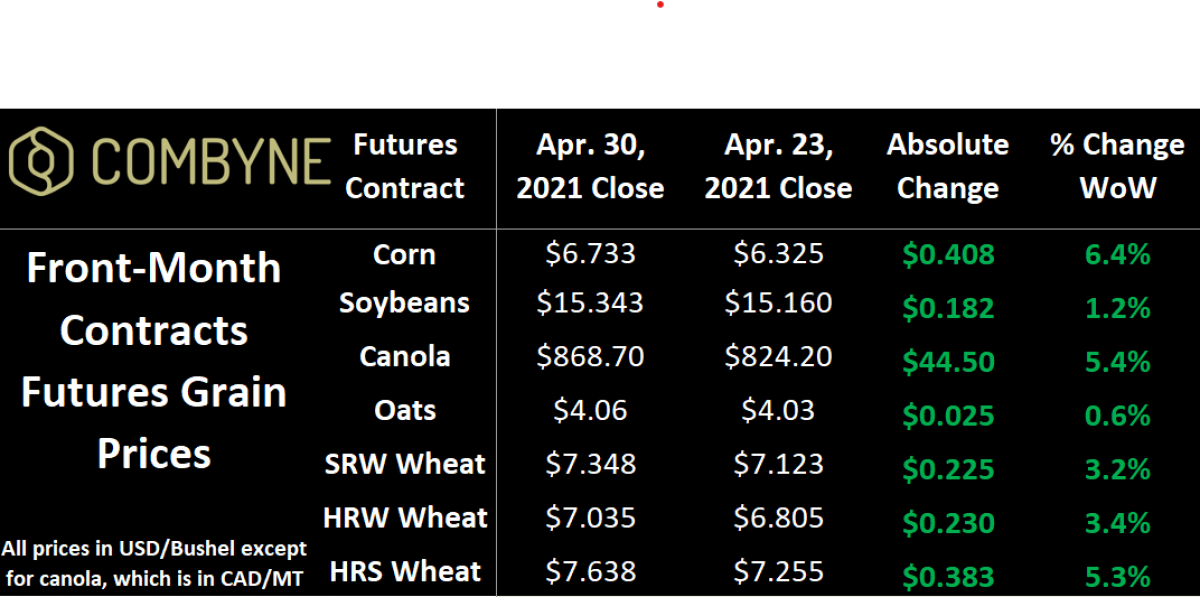Select the Soybeans row label

click(x=404, y=303)
